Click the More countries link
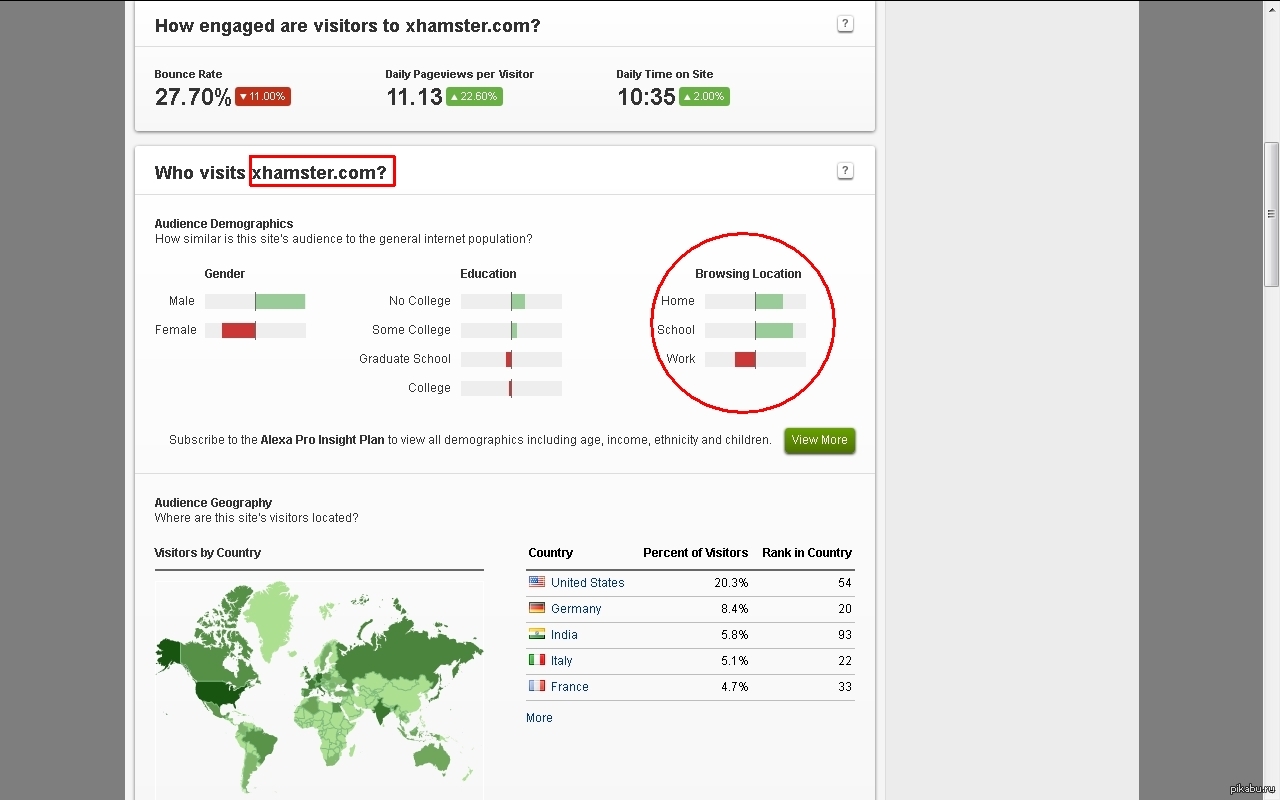Image resolution: width=1280 pixels, height=800 pixels. pyautogui.click(x=539, y=718)
